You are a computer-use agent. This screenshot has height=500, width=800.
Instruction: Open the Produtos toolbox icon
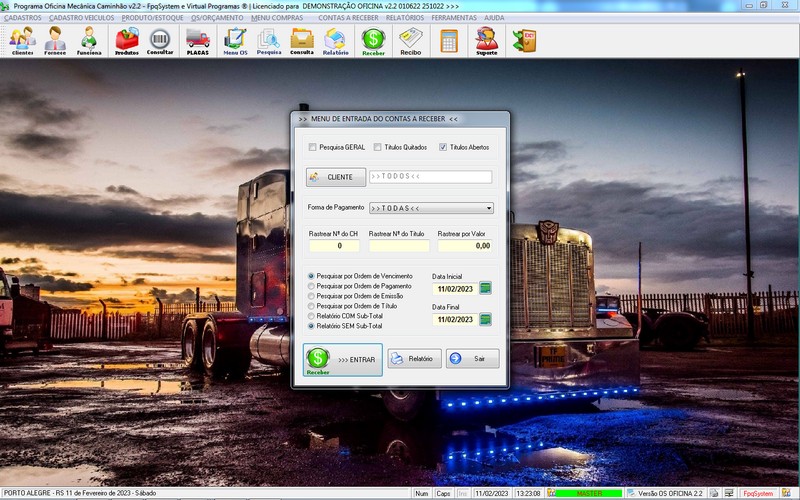[x=127, y=40]
